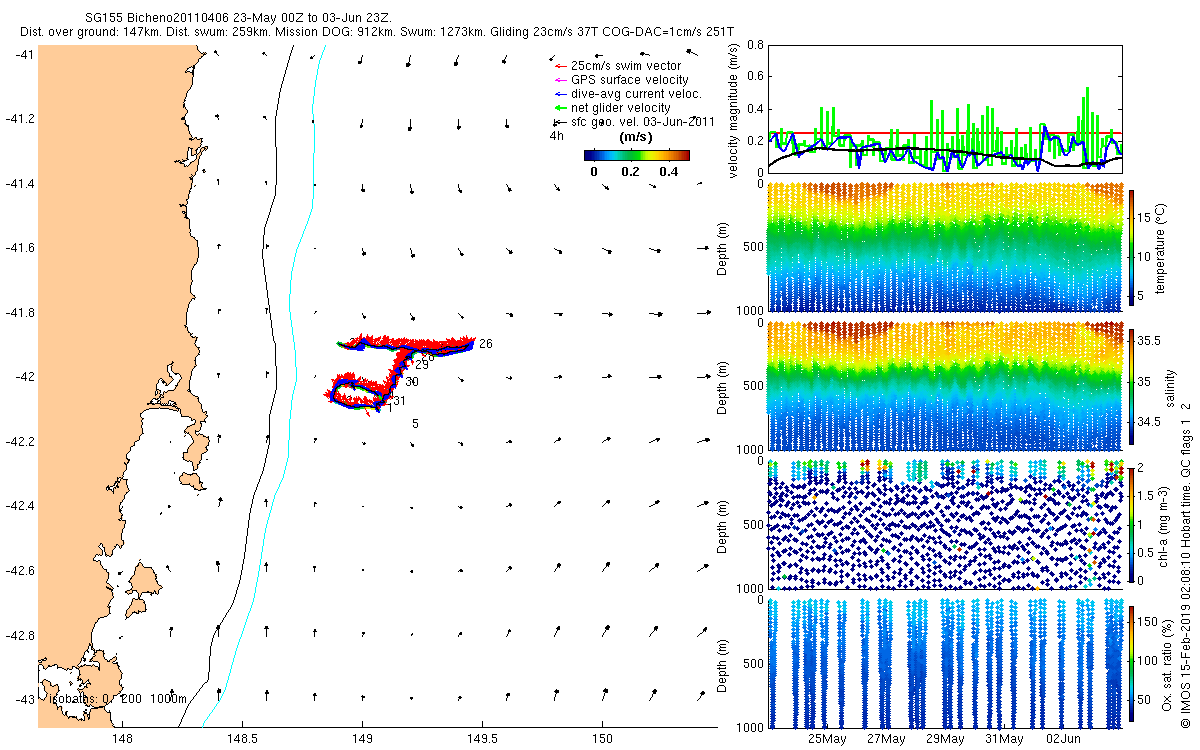Click the 'Ox. sat. ratio (%)' colorbar label
Viewport: 1200px width, 750px height.
click(x=1168, y=663)
